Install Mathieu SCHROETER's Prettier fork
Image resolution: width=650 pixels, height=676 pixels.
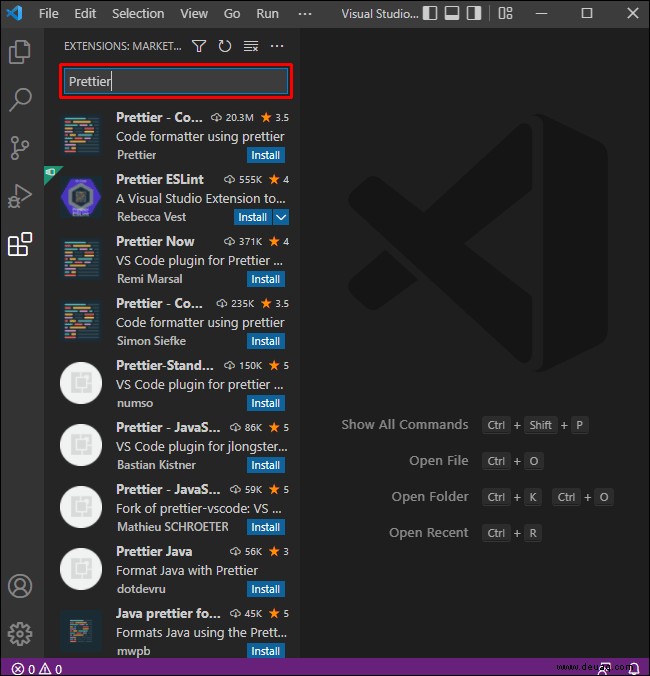[266, 527]
